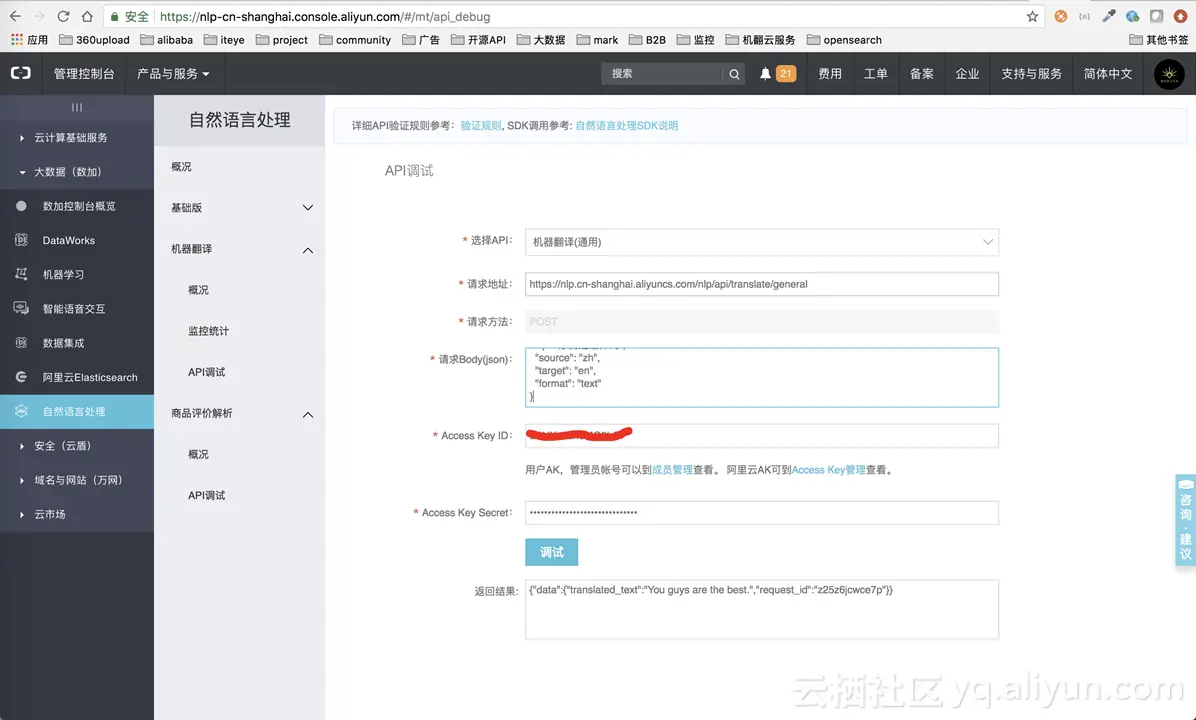Screen dimensions: 1196x720
Task: Open API调试 under 商品评价解析
Action: click(207, 495)
